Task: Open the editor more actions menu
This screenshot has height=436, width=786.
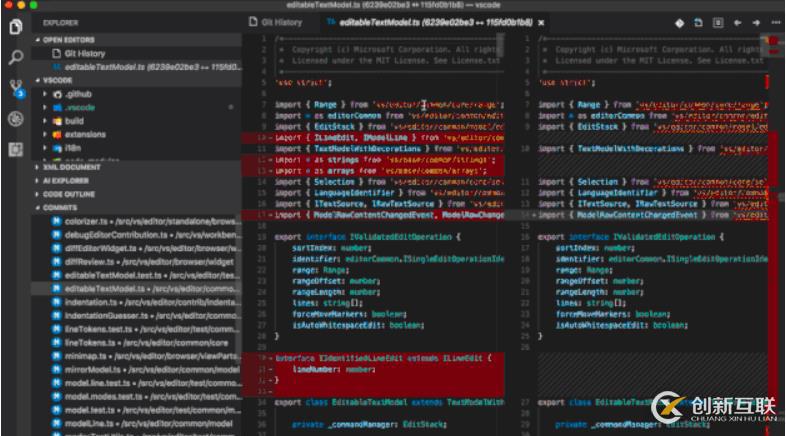Action: pyautogui.click(x=775, y=23)
